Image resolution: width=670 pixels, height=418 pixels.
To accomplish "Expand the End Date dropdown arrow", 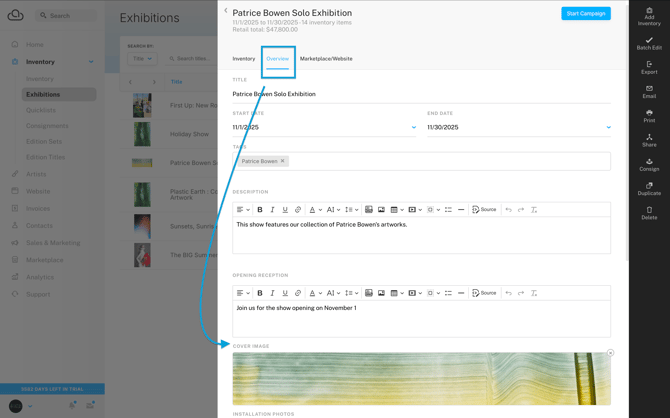I will click(608, 127).
